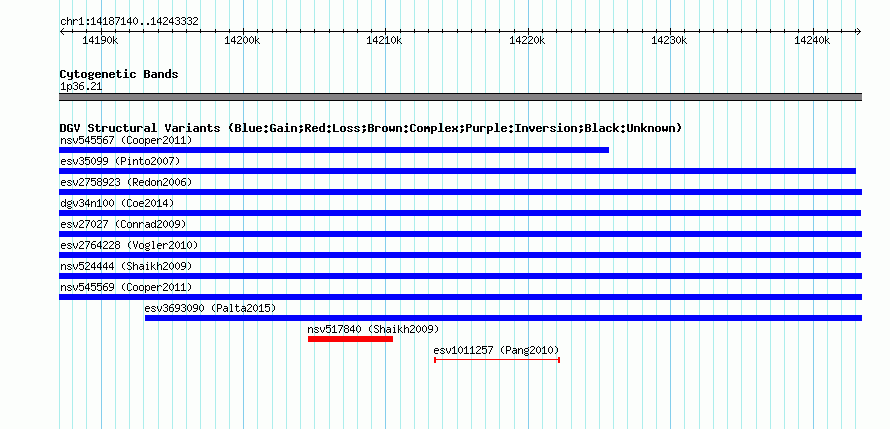Select the 1p36.21 band label
Image resolution: width=890 pixels, height=429 pixels.
tap(81, 87)
